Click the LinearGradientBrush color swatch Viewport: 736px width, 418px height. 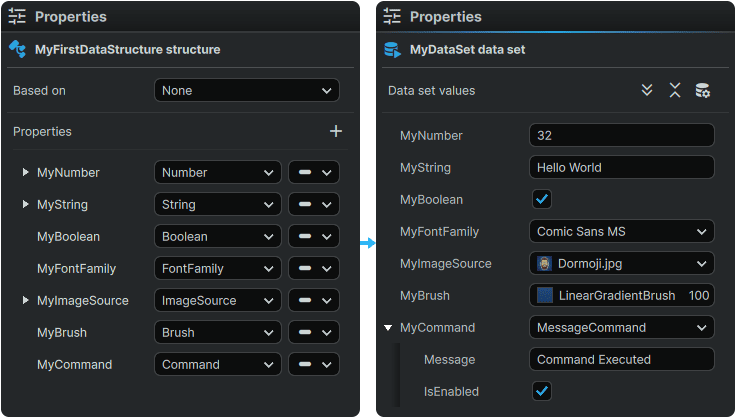click(545, 295)
